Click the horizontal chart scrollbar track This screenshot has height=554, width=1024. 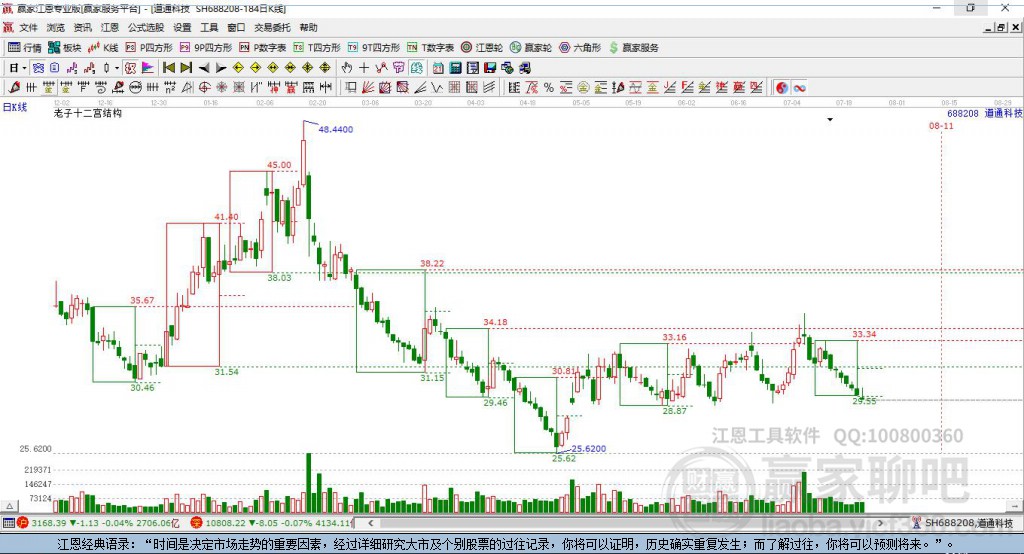point(626,523)
